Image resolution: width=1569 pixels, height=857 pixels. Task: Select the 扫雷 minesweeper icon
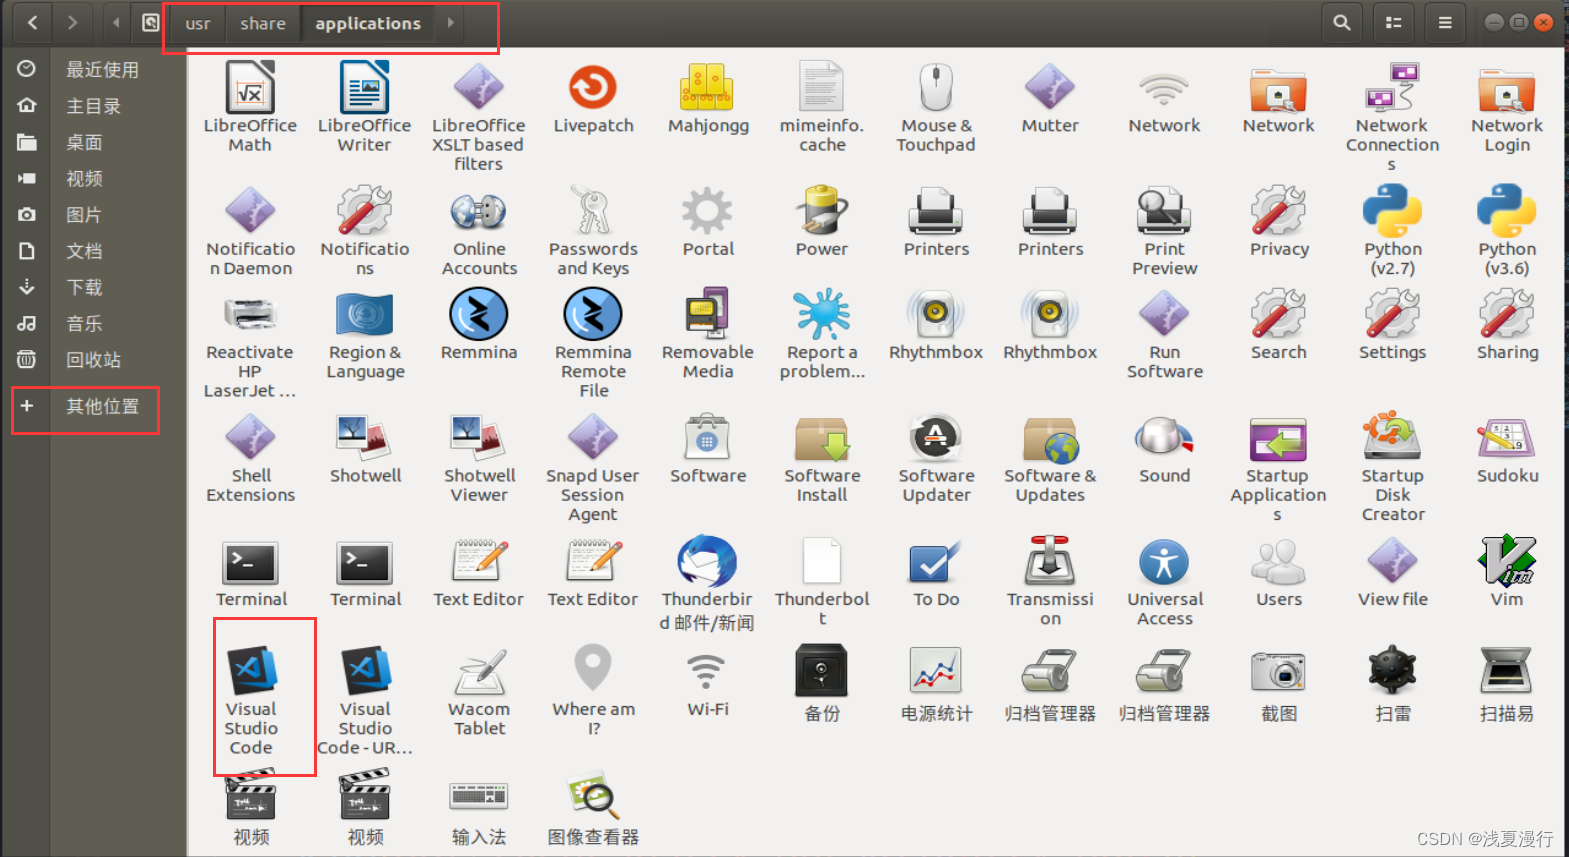pyautogui.click(x=1392, y=671)
